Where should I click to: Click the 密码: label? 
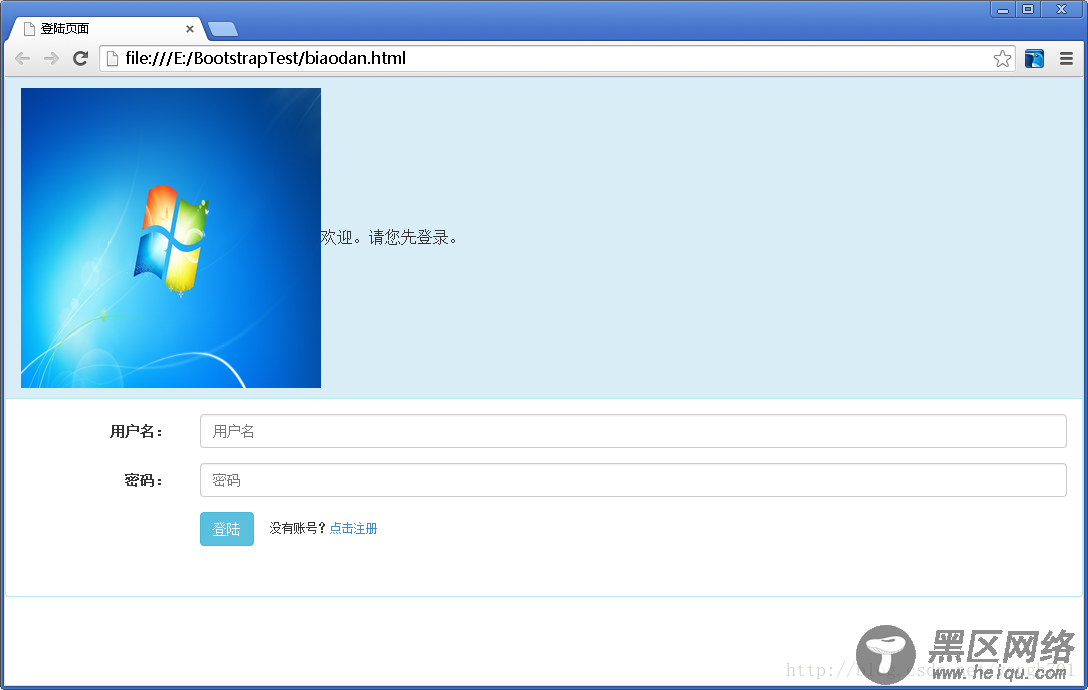click(144, 480)
